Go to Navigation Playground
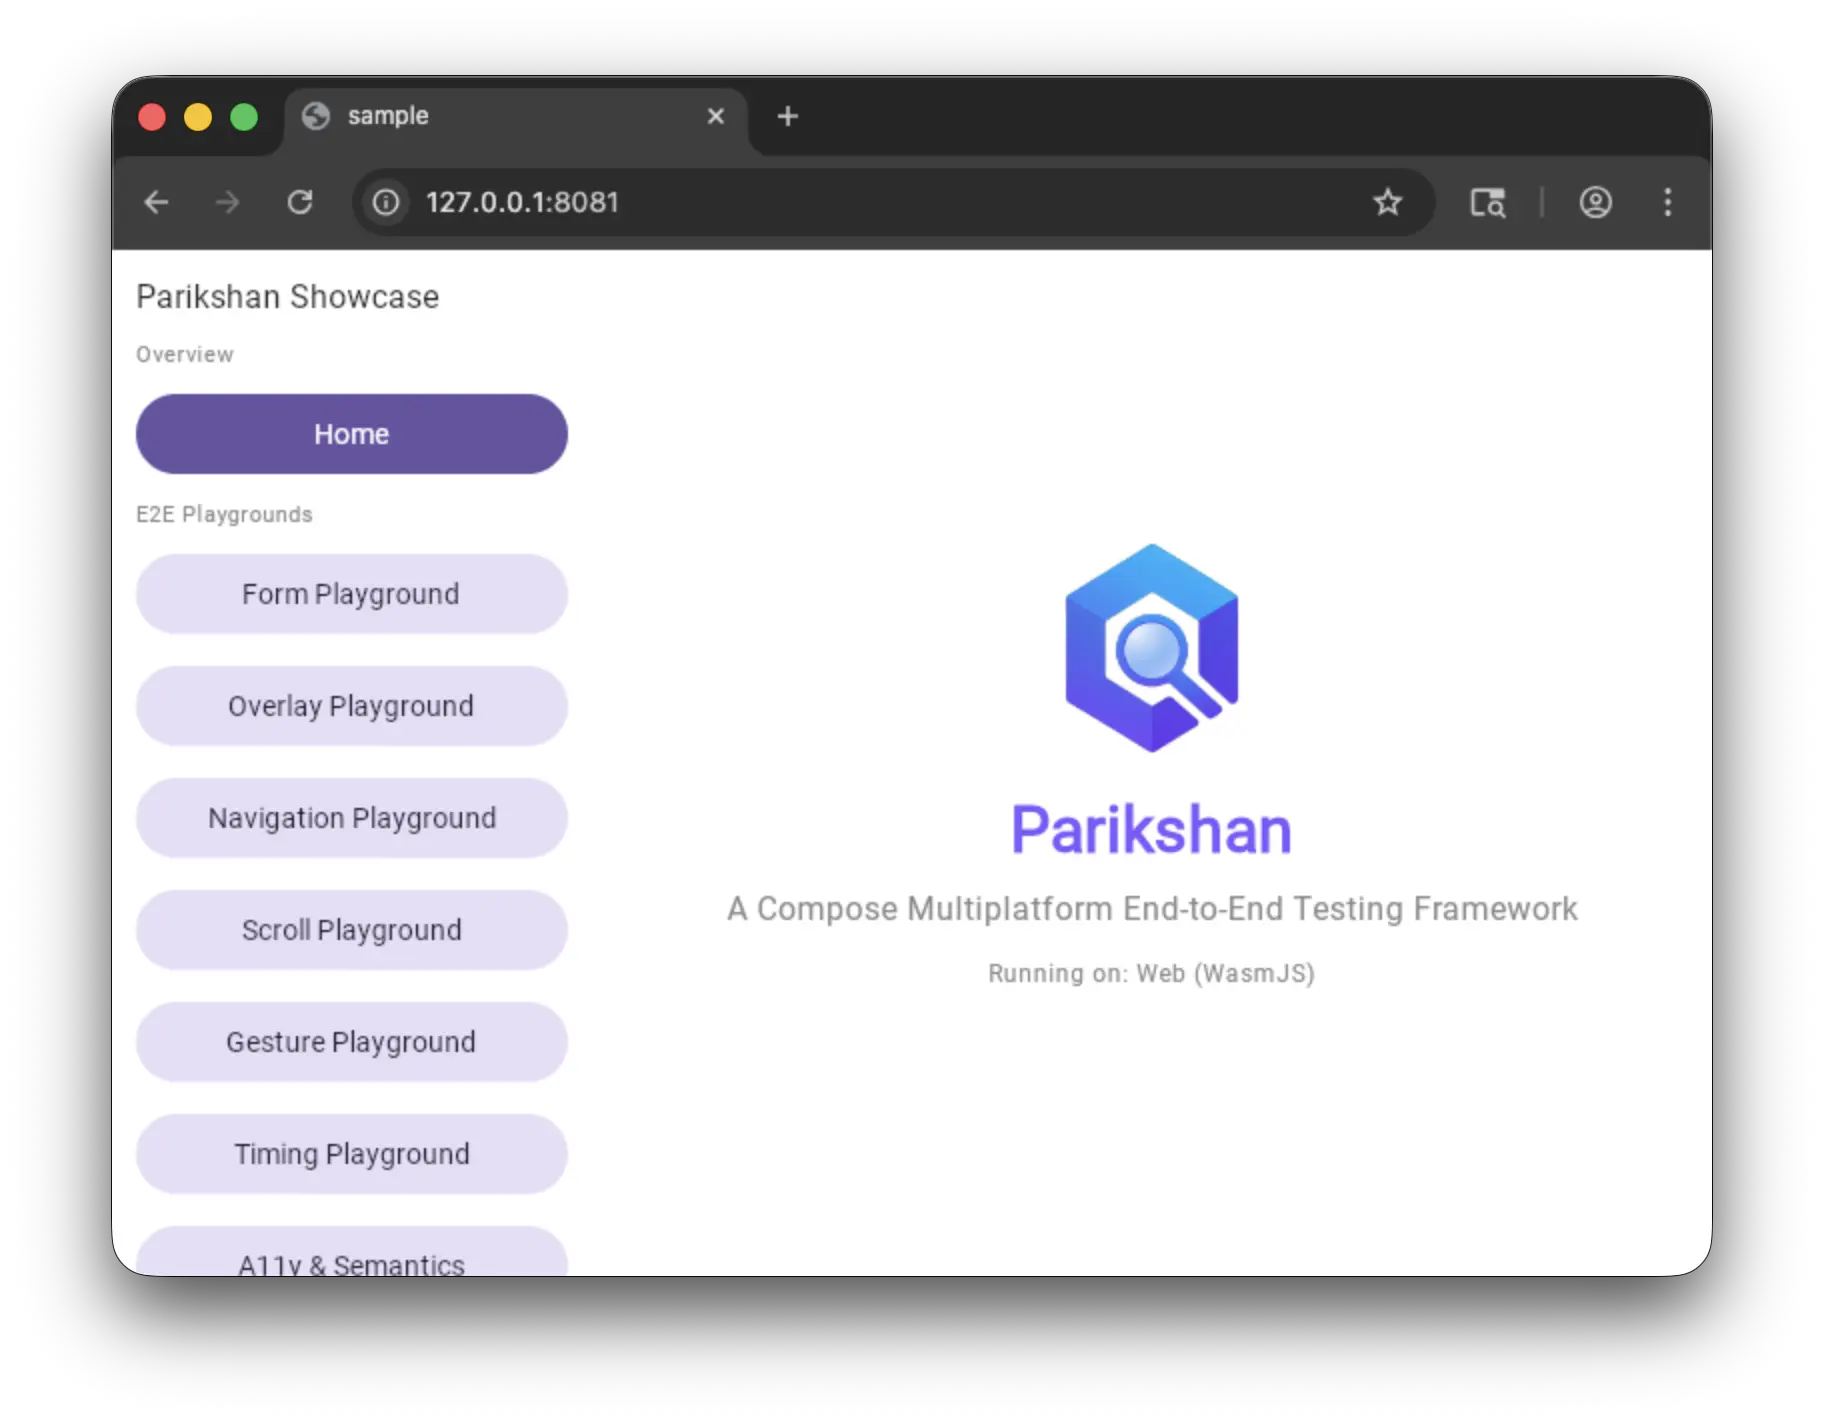Viewport: 1824px width, 1424px height. point(351,818)
